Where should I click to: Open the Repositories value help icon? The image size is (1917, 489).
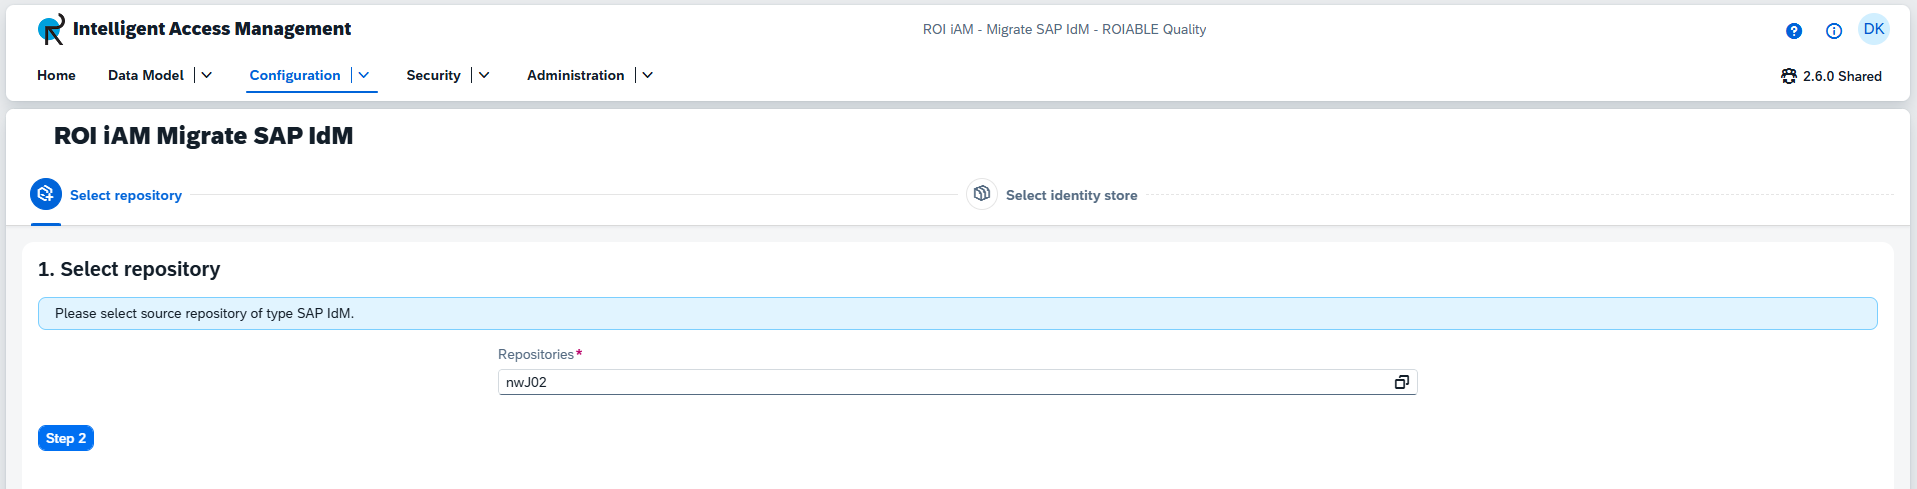[1402, 382]
